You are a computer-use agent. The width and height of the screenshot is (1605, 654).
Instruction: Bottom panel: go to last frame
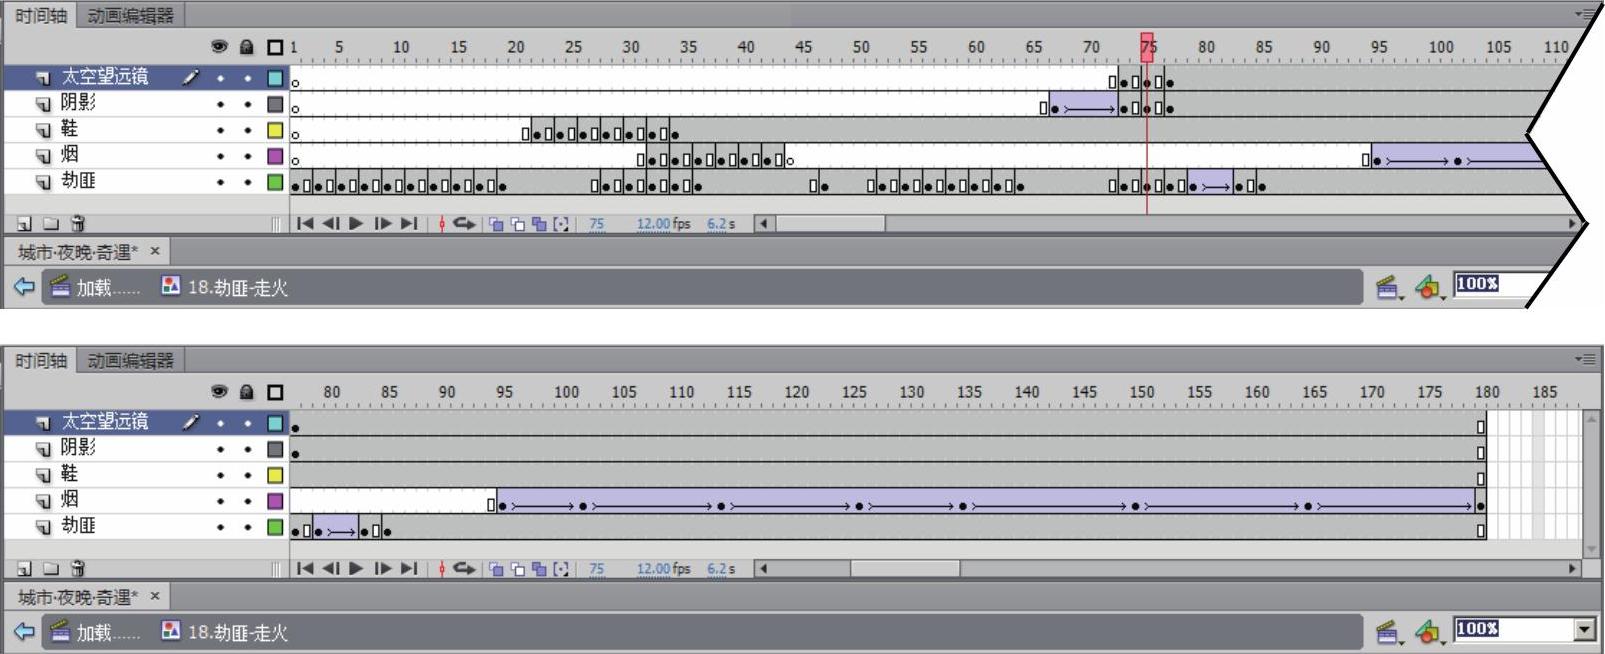point(409,569)
